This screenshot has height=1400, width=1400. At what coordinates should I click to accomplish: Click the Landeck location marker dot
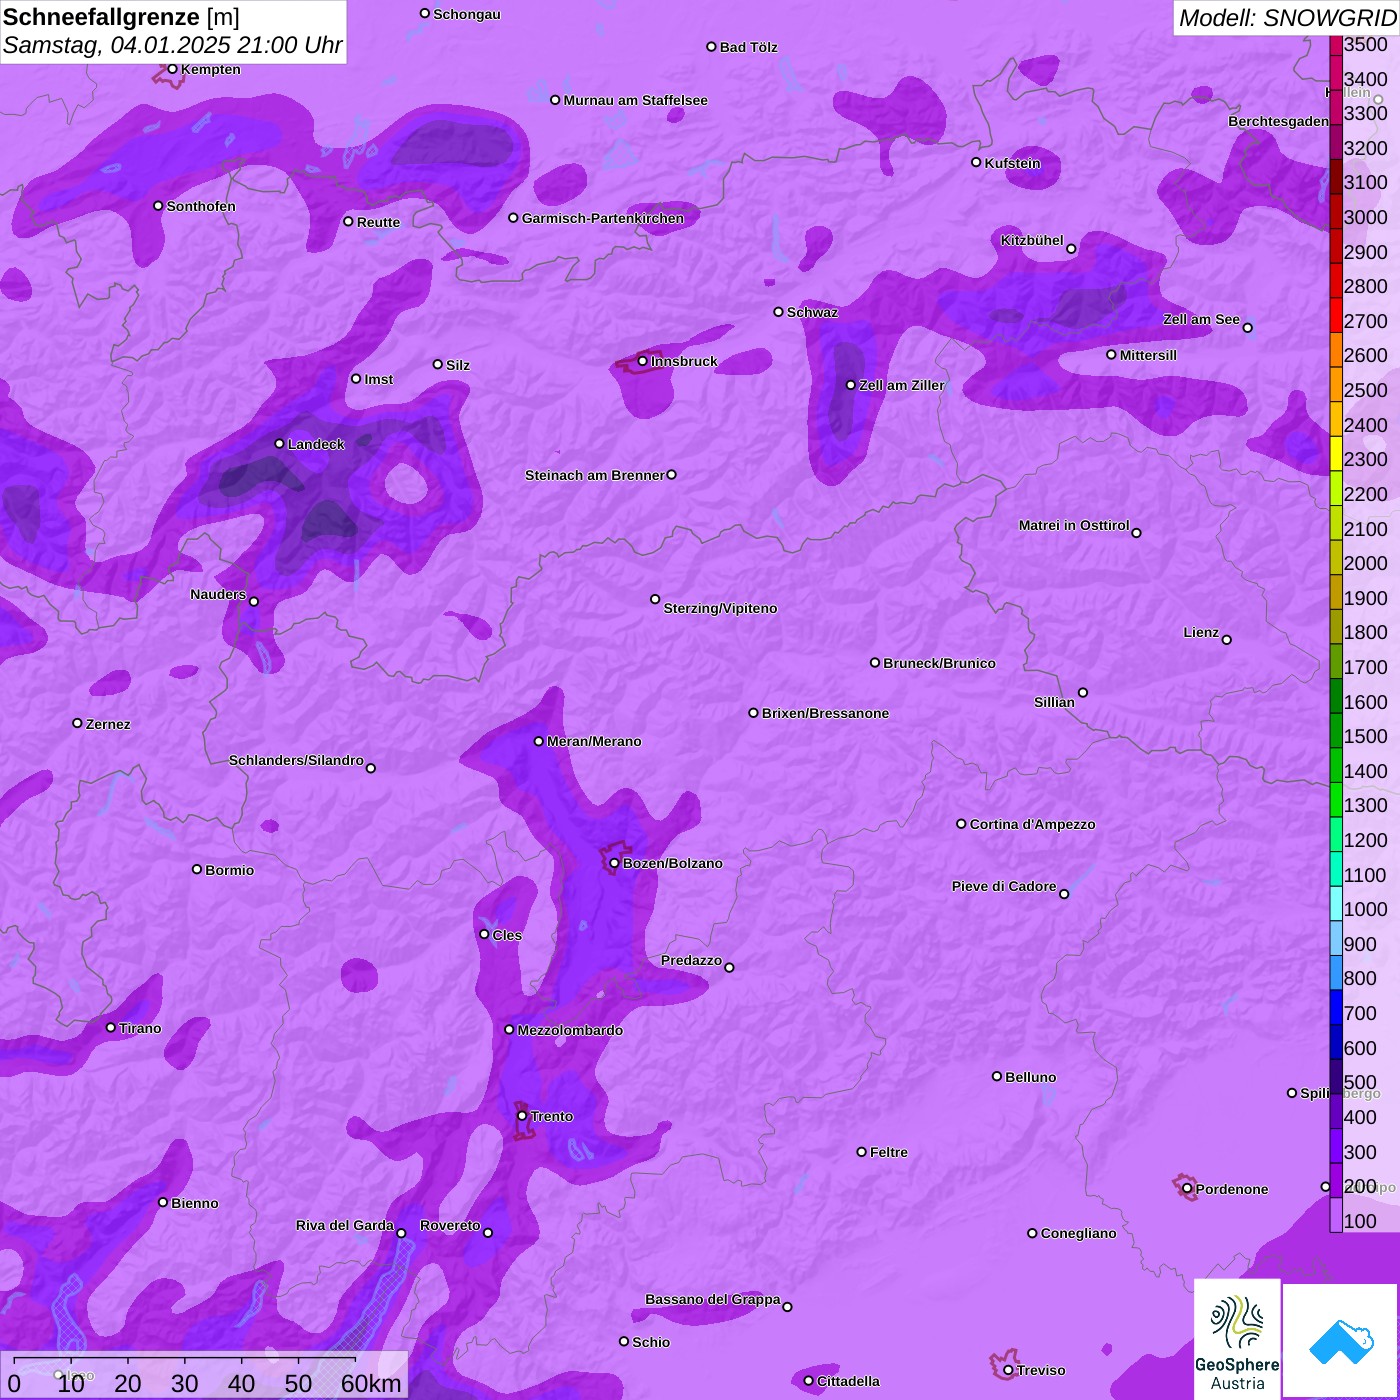tap(279, 444)
